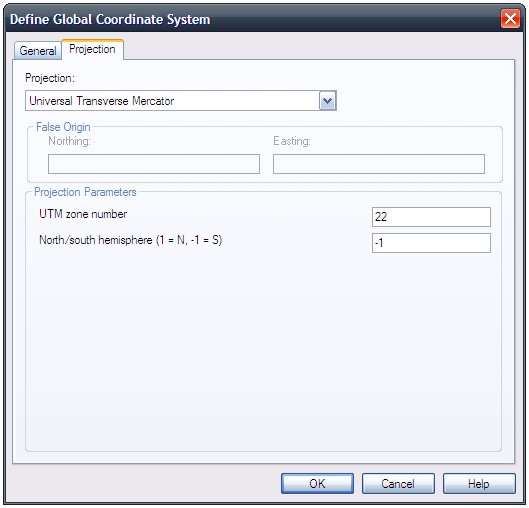Viewport: 529px width, 508px height.
Task: Click the UTM zone number label
Action: [83, 214]
